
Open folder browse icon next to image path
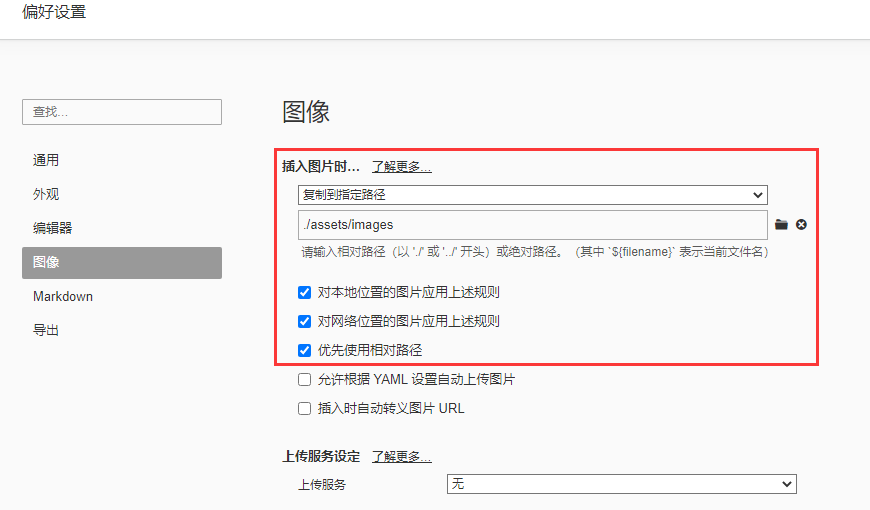(x=781, y=225)
